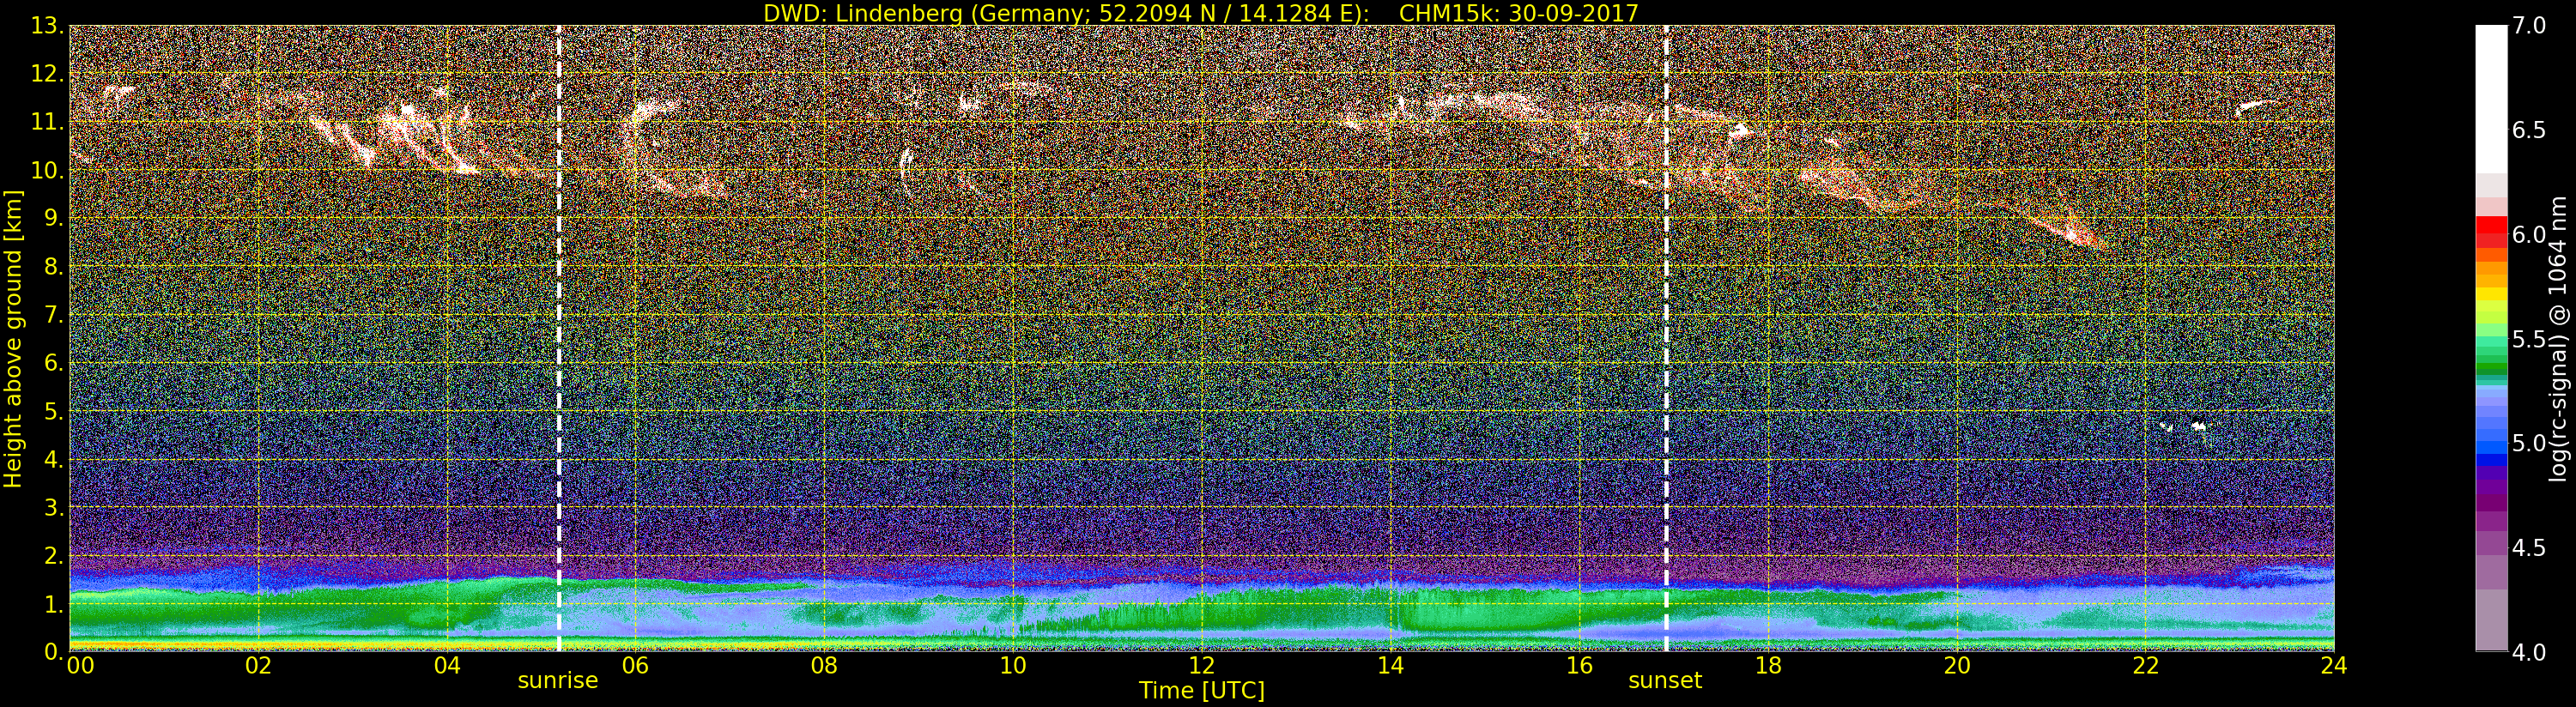Click the 'Time [UTC]' axis label
Image resolution: width=2576 pixels, height=707 pixels.
click(1202, 691)
